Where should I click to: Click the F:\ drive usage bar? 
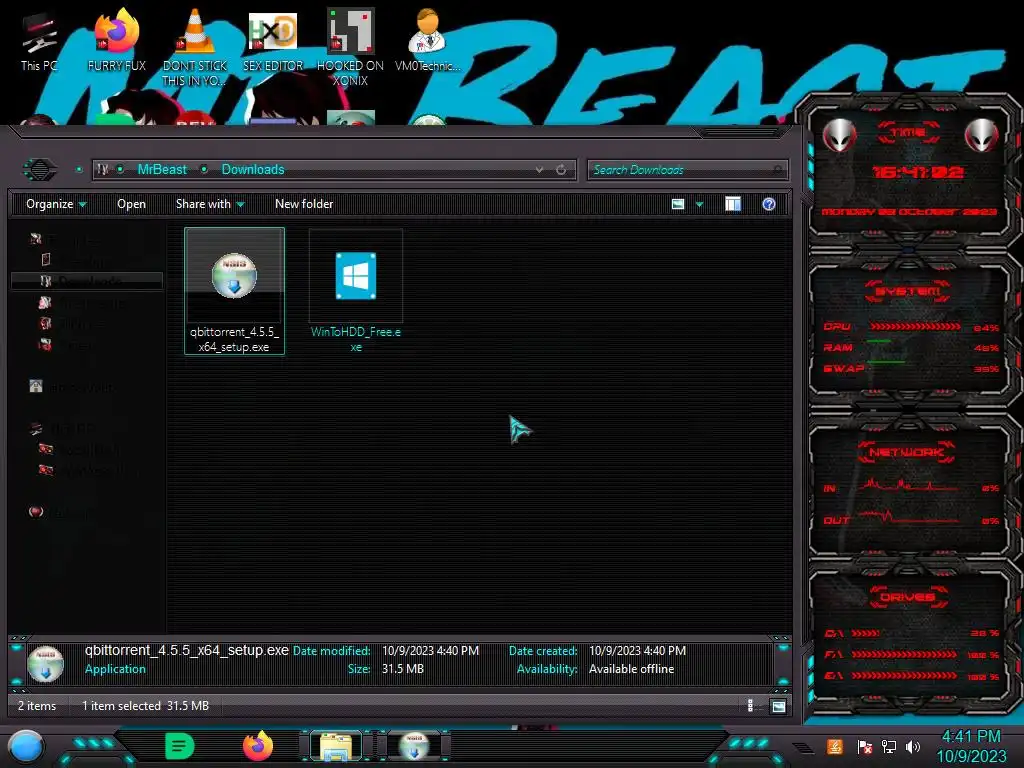(x=904, y=654)
